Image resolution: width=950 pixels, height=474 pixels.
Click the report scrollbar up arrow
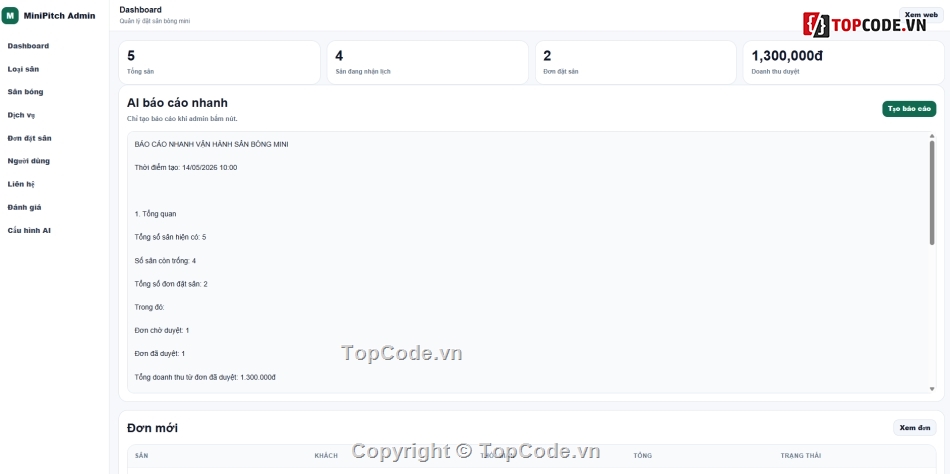tap(932, 136)
